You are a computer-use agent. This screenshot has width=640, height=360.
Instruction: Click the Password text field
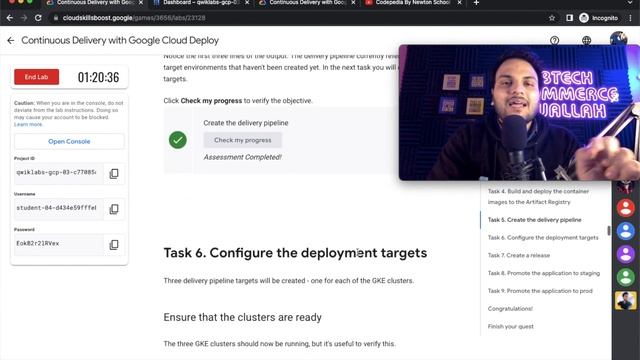pos(58,244)
